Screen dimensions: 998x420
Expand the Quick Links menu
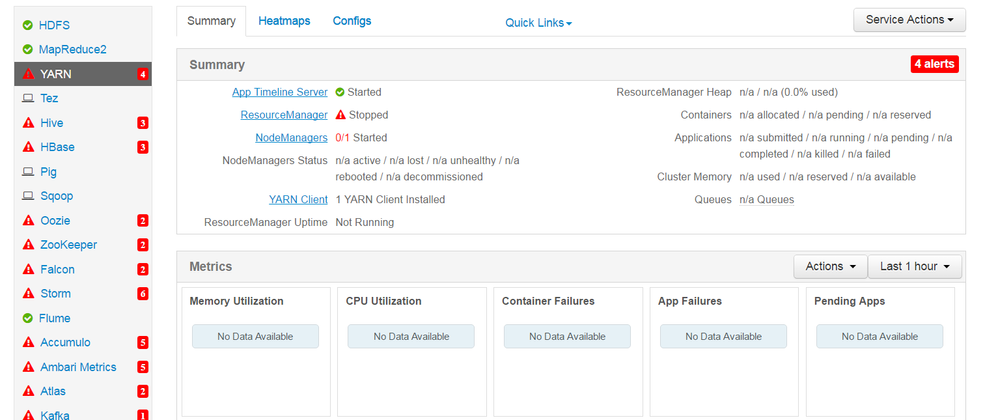coord(538,22)
